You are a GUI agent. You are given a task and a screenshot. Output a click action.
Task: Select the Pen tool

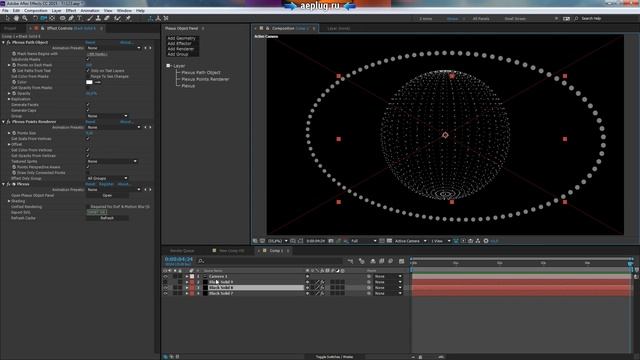point(71,18)
